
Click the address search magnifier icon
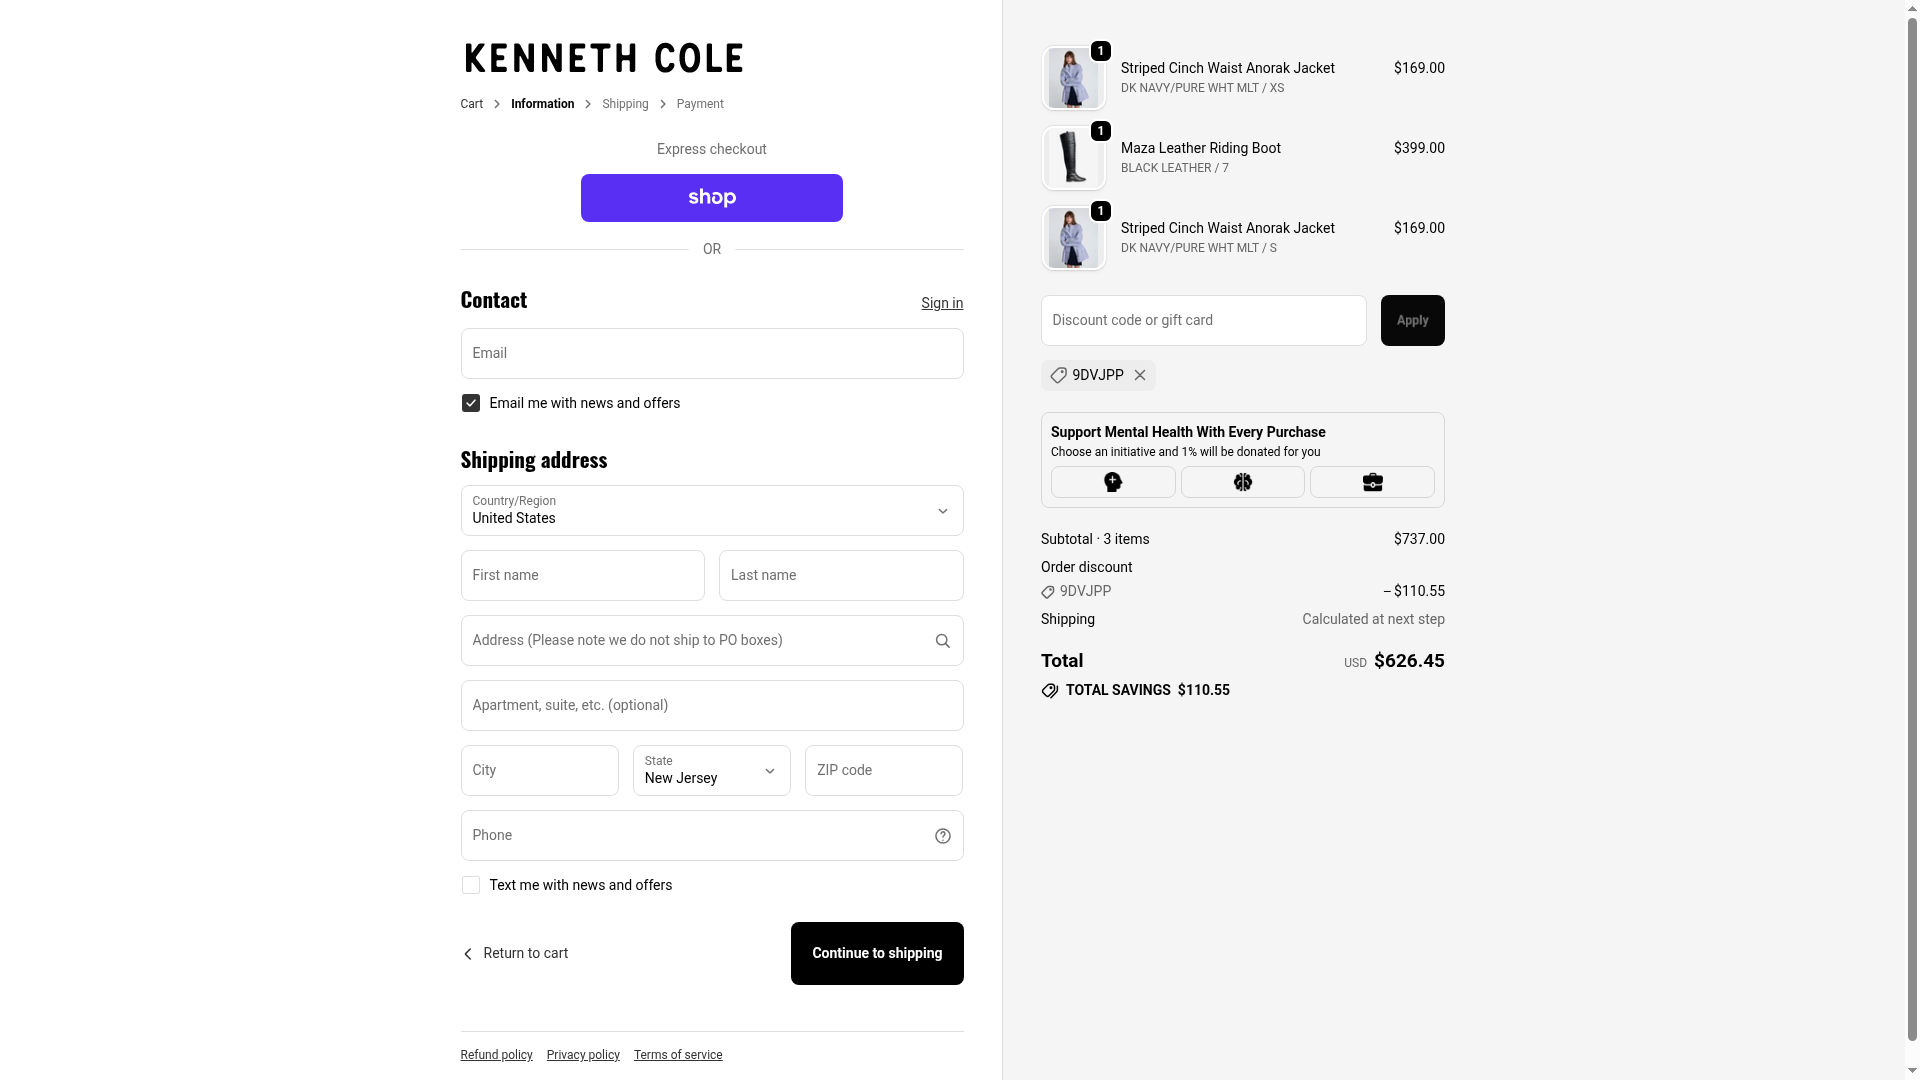(942, 641)
